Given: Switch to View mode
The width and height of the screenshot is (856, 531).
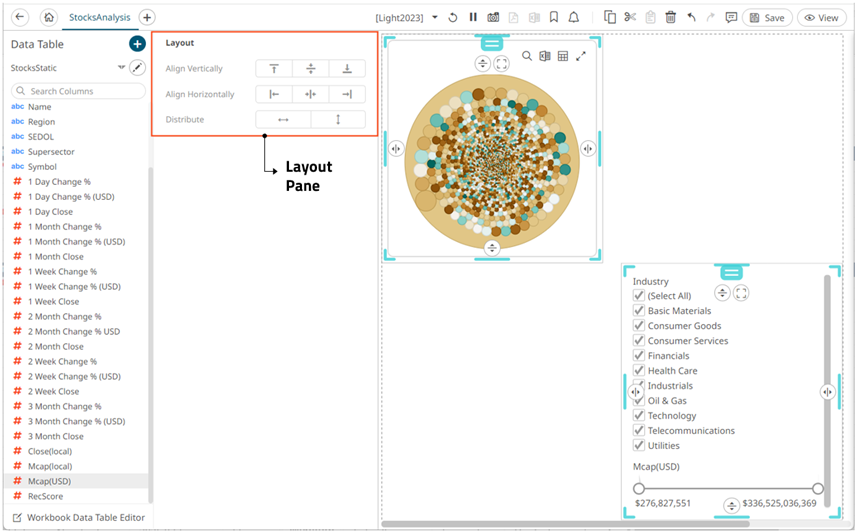Looking at the screenshot, I should coord(822,18).
